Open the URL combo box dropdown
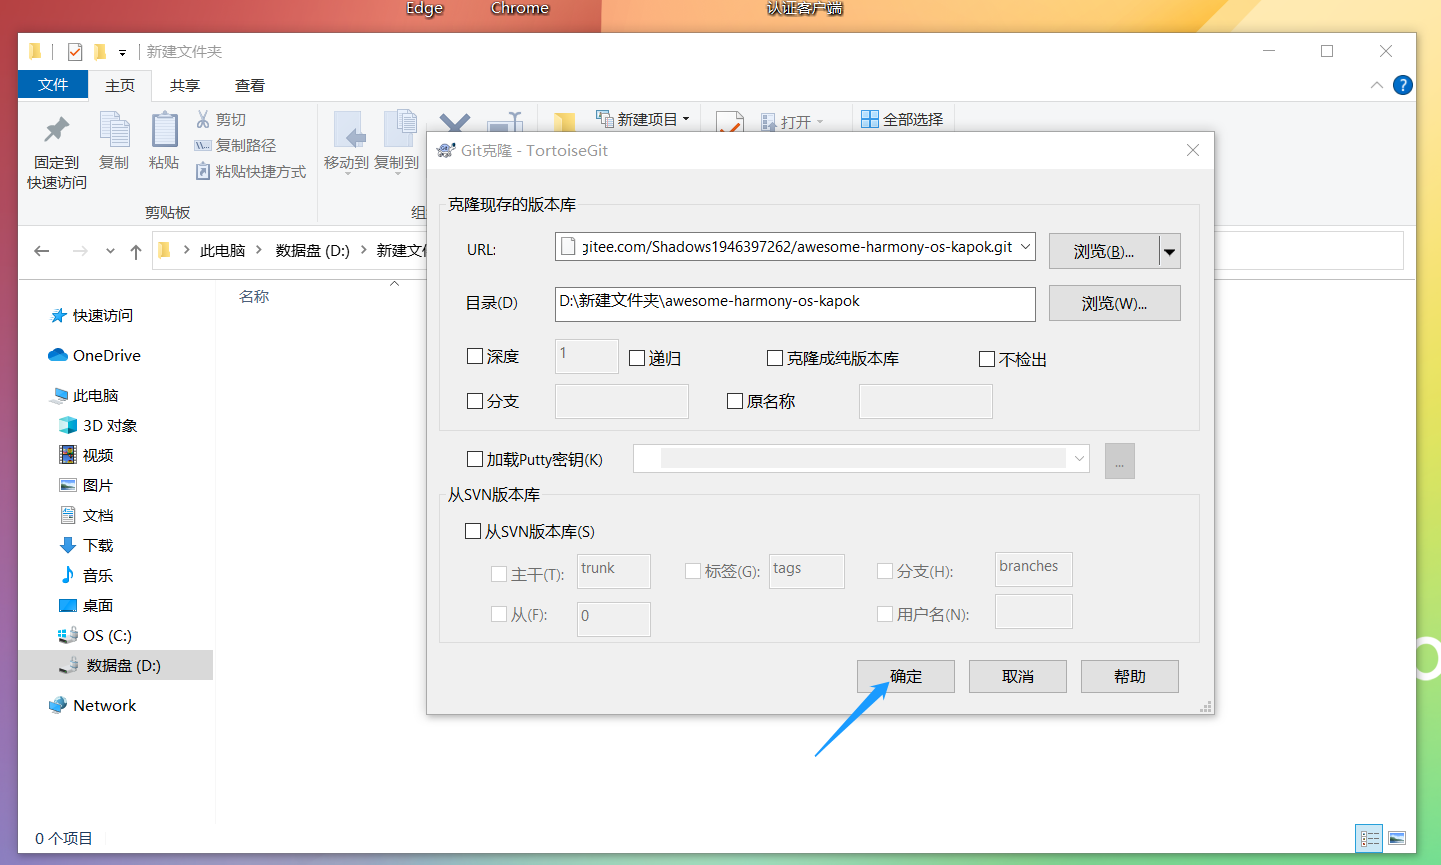Screen dimensions: 1441x865 tap(1025, 247)
